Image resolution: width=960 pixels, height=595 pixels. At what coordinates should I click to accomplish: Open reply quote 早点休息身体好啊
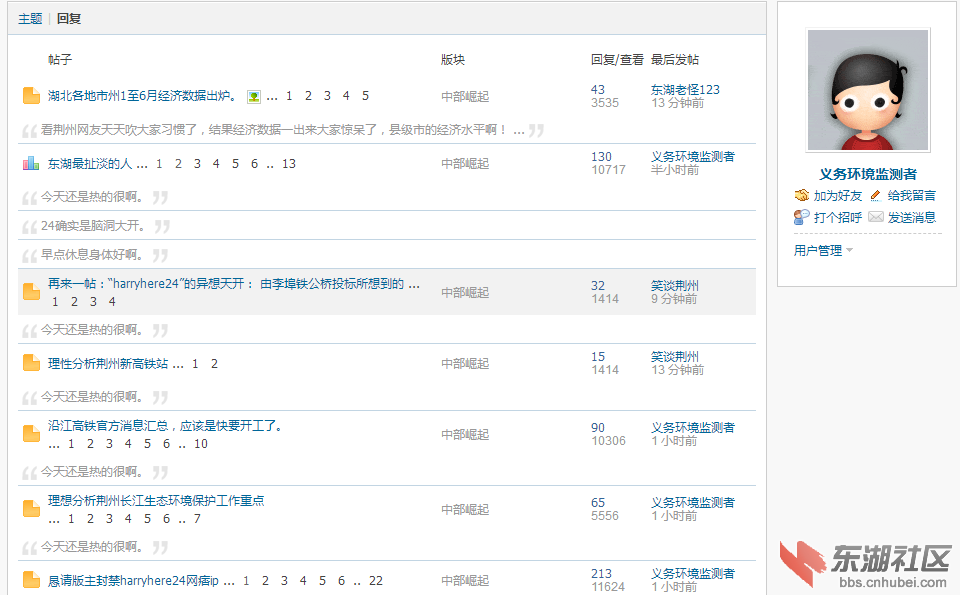[x=92, y=255]
